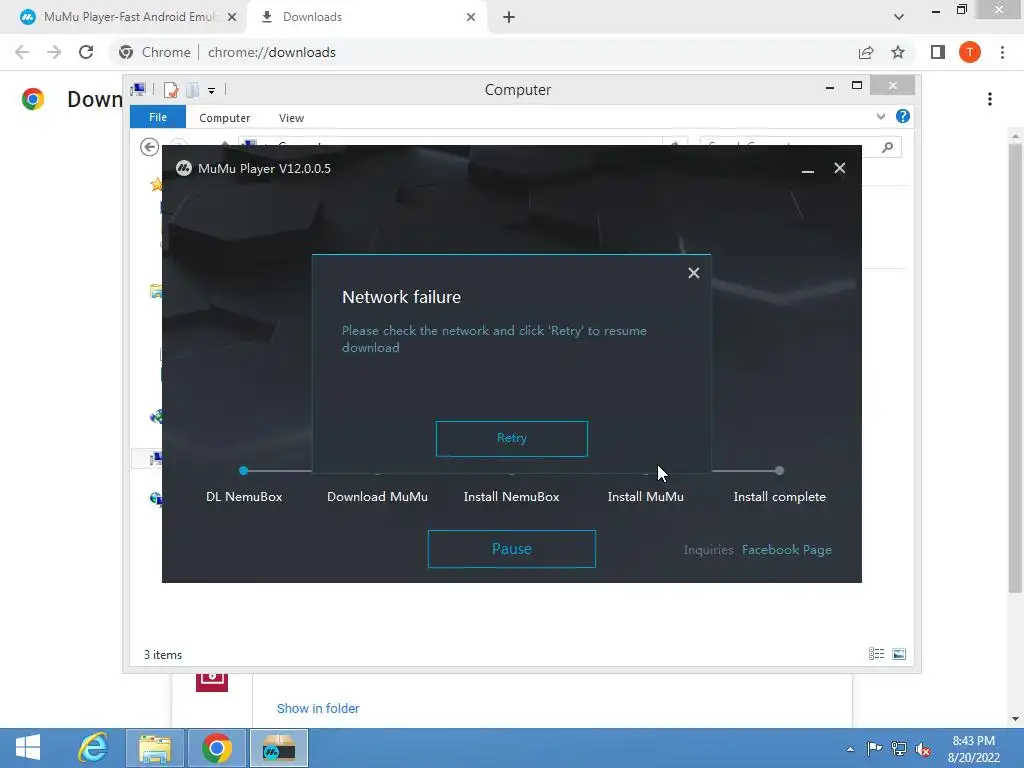This screenshot has width=1024, height=768.
Task: Reload the Chrome page
Action: click(x=86, y=52)
